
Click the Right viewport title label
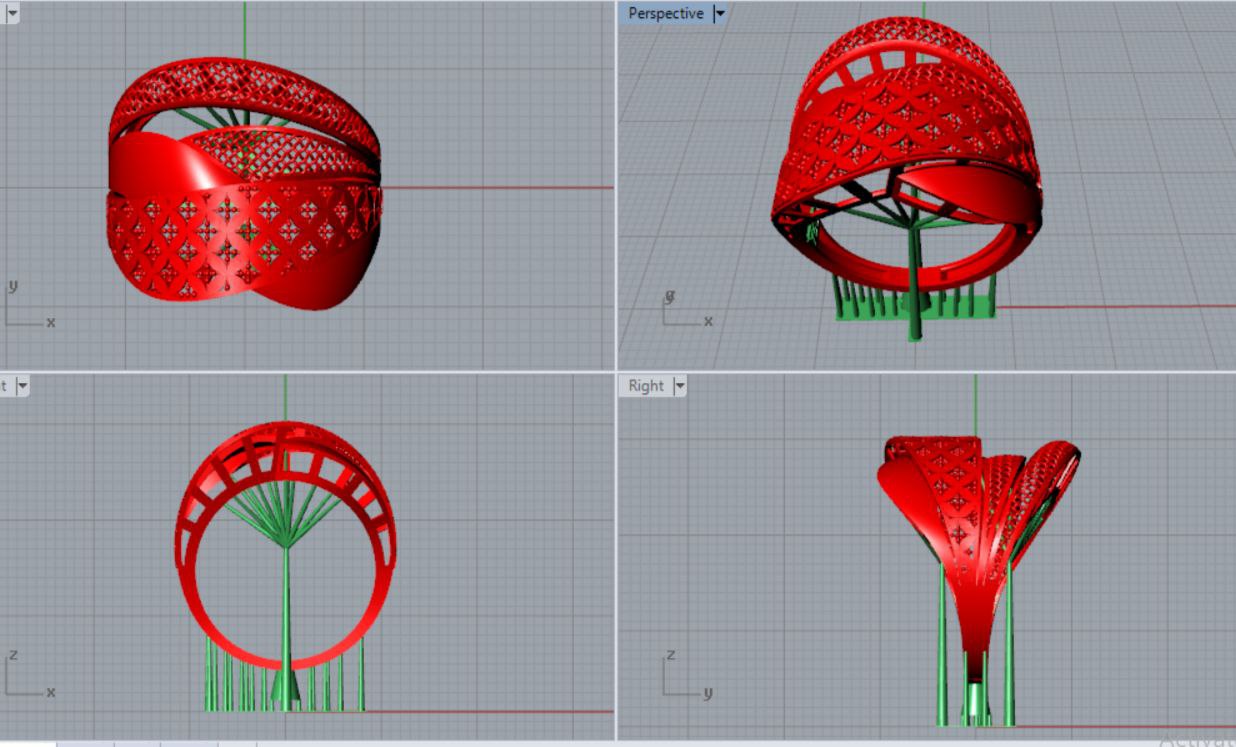pos(646,386)
